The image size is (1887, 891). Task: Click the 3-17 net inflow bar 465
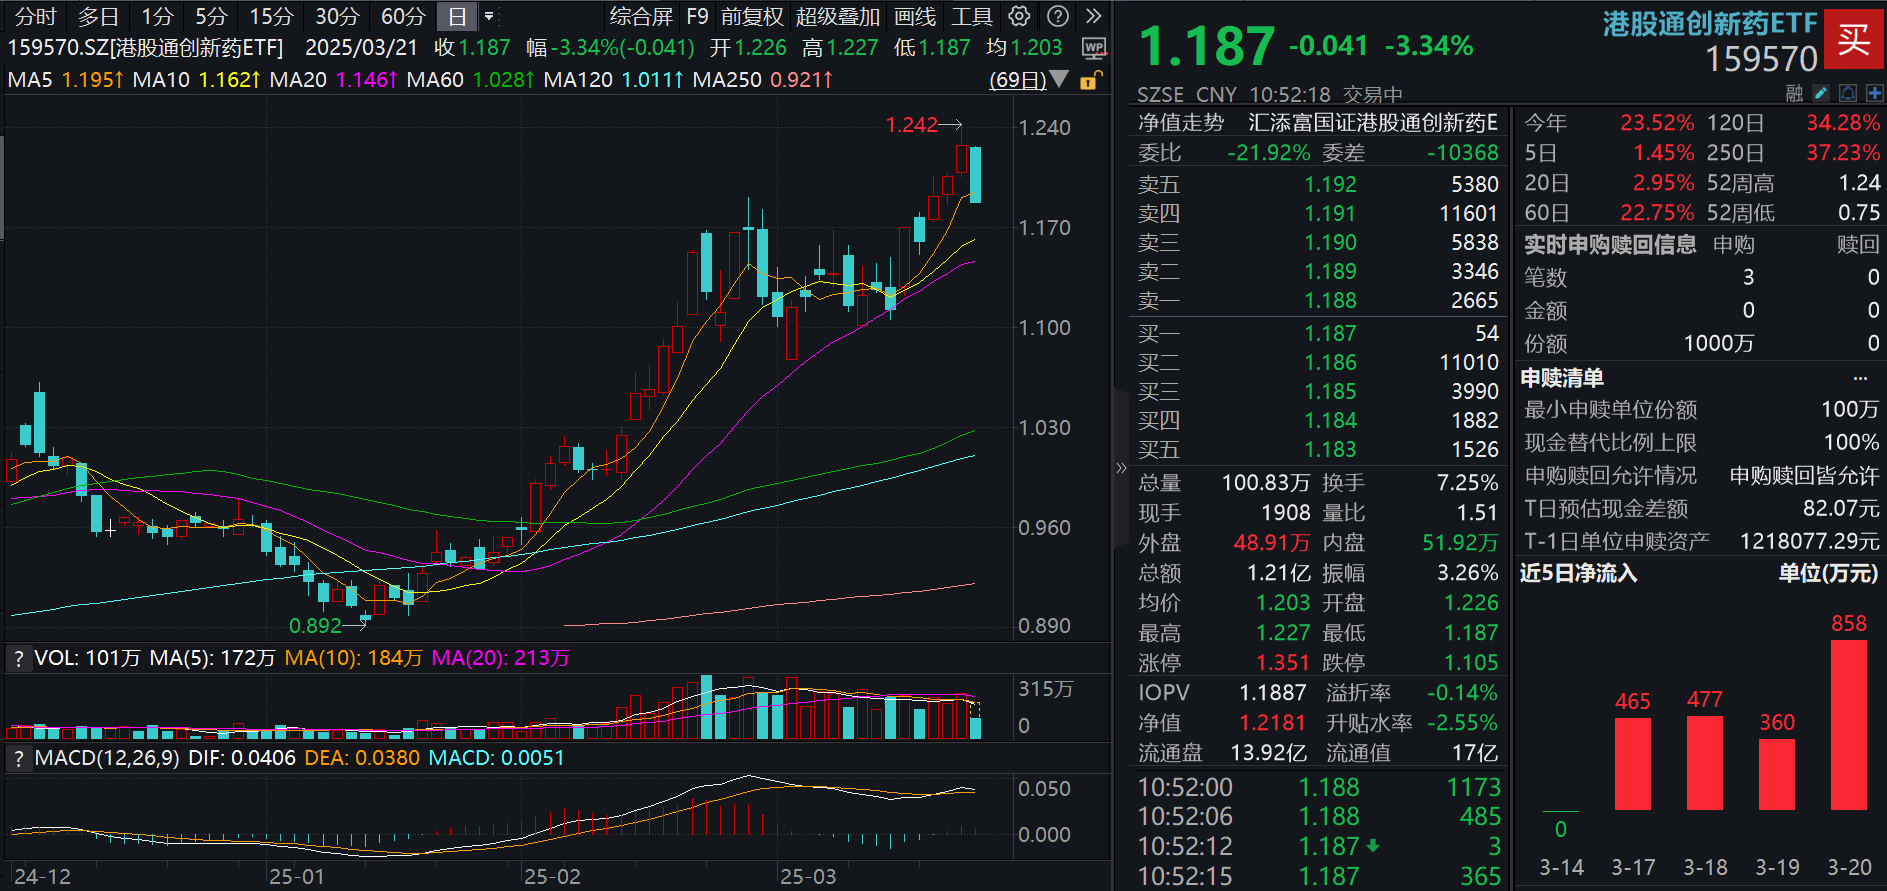click(x=1633, y=763)
